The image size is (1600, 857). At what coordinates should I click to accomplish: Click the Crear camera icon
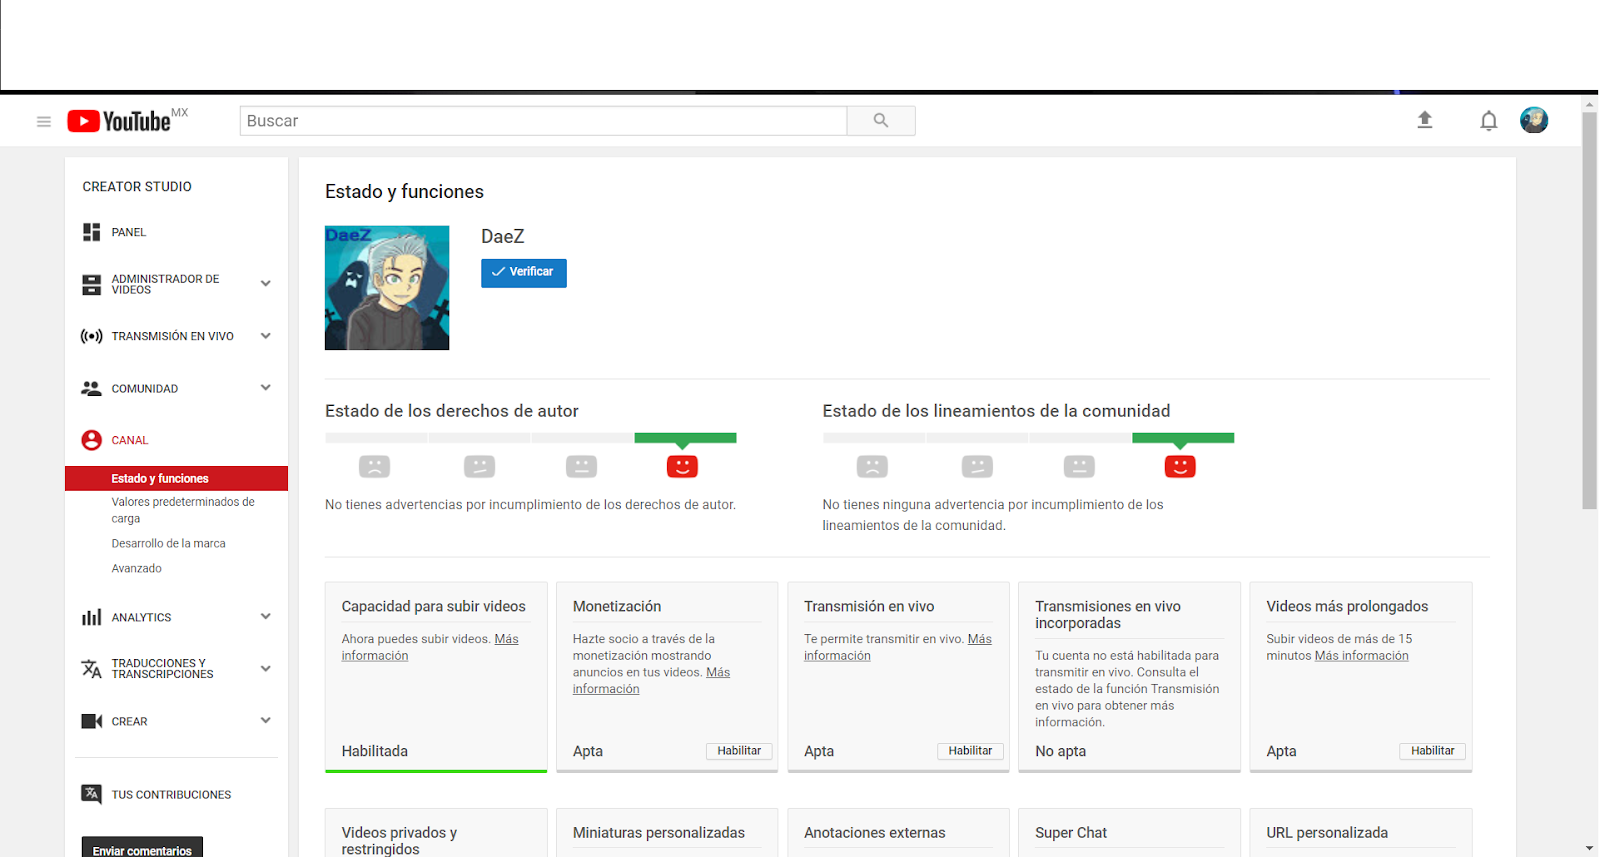(91, 721)
